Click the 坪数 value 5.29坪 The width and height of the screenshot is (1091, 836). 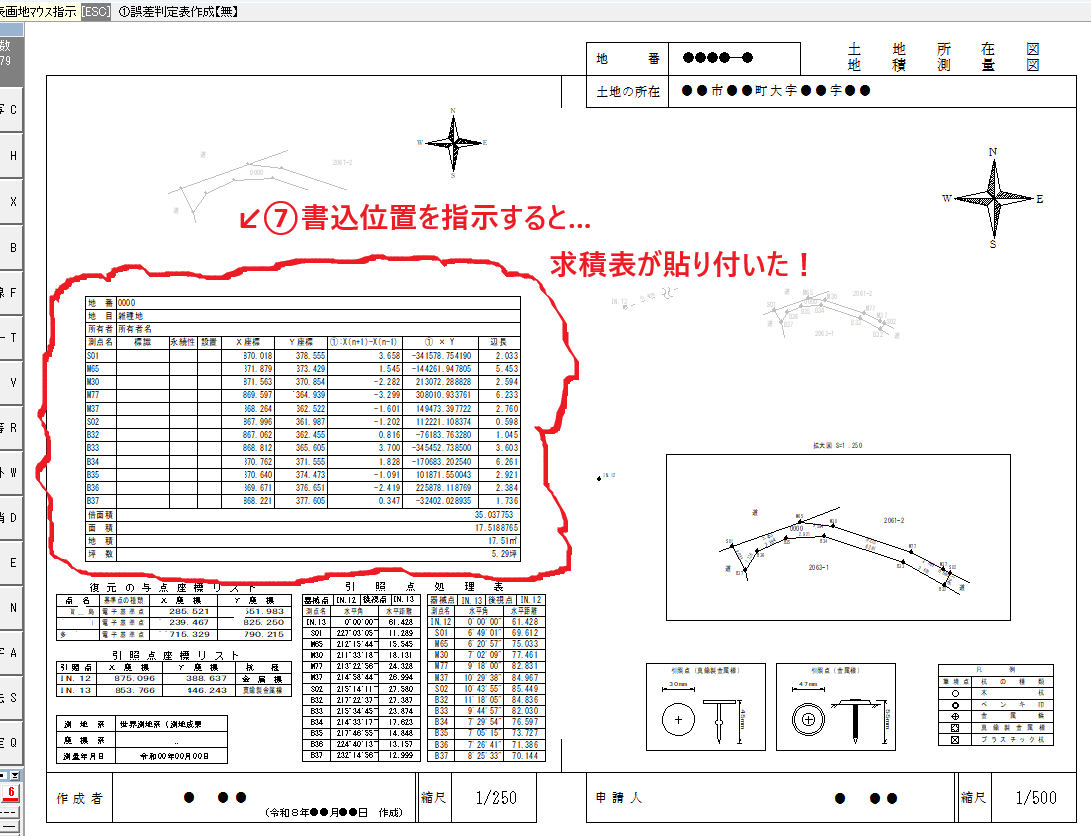(504, 554)
